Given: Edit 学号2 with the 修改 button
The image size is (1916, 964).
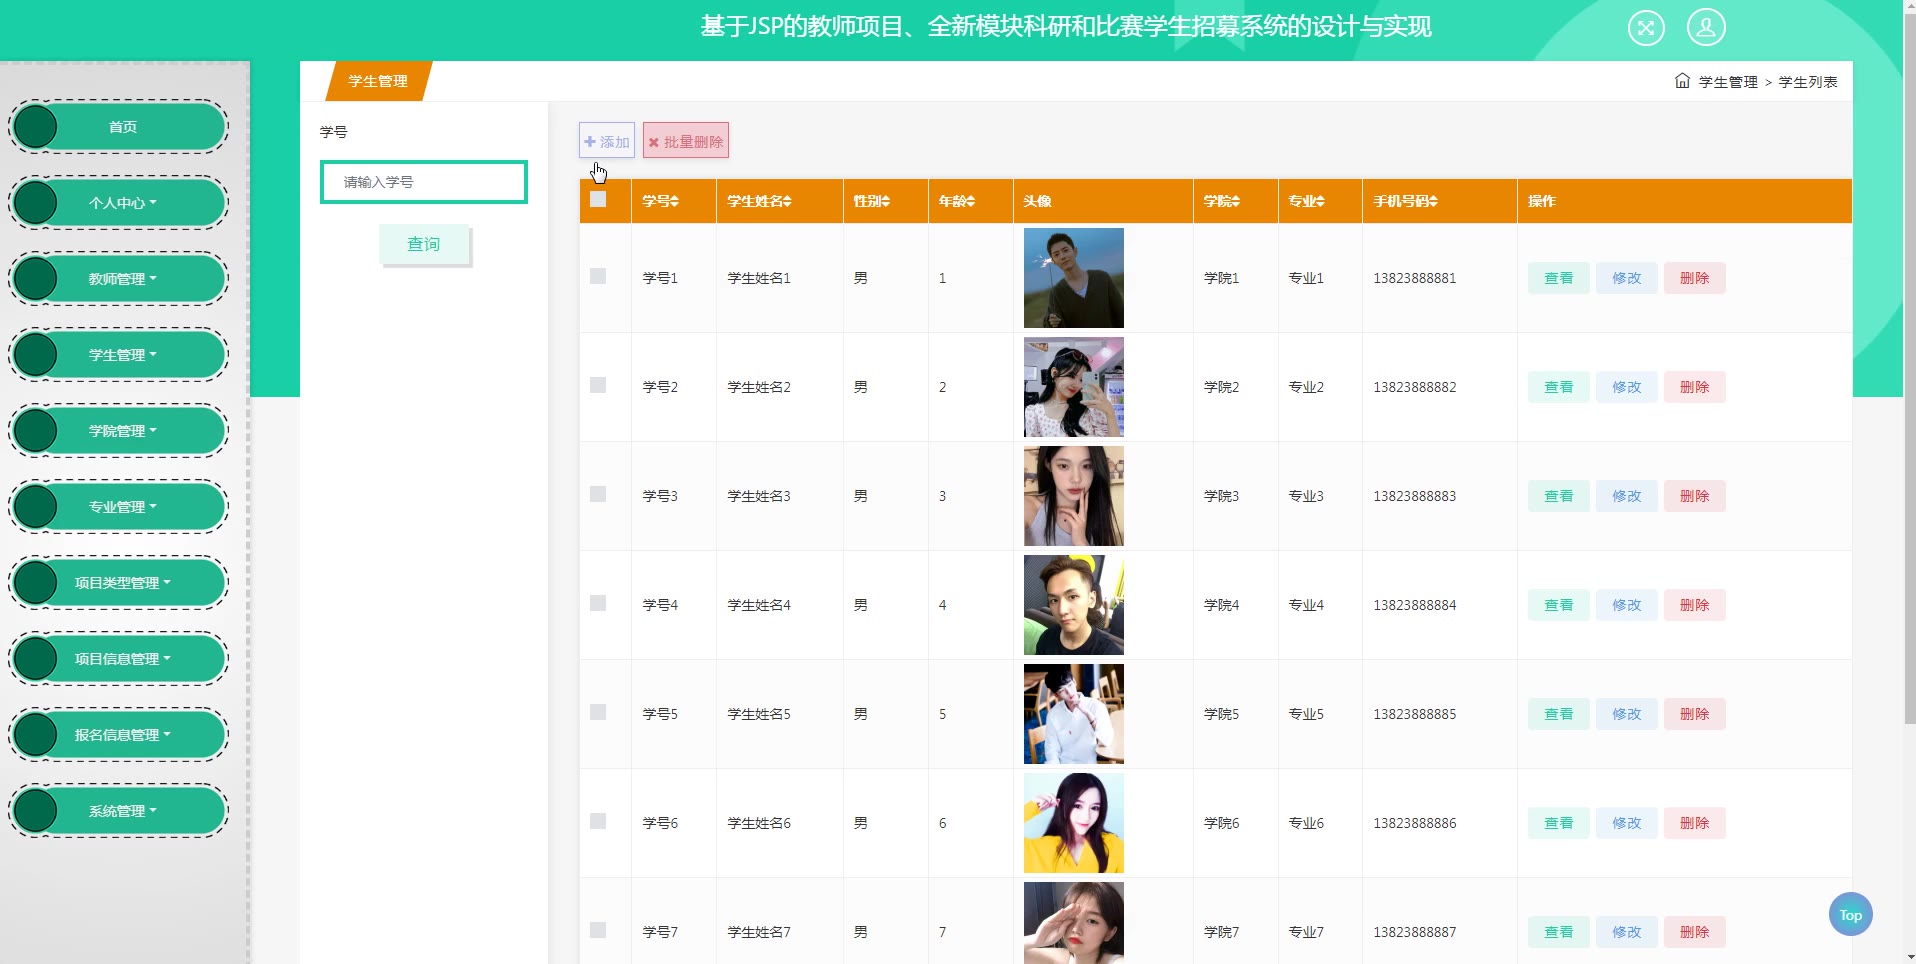Looking at the screenshot, I should click(1627, 387).
